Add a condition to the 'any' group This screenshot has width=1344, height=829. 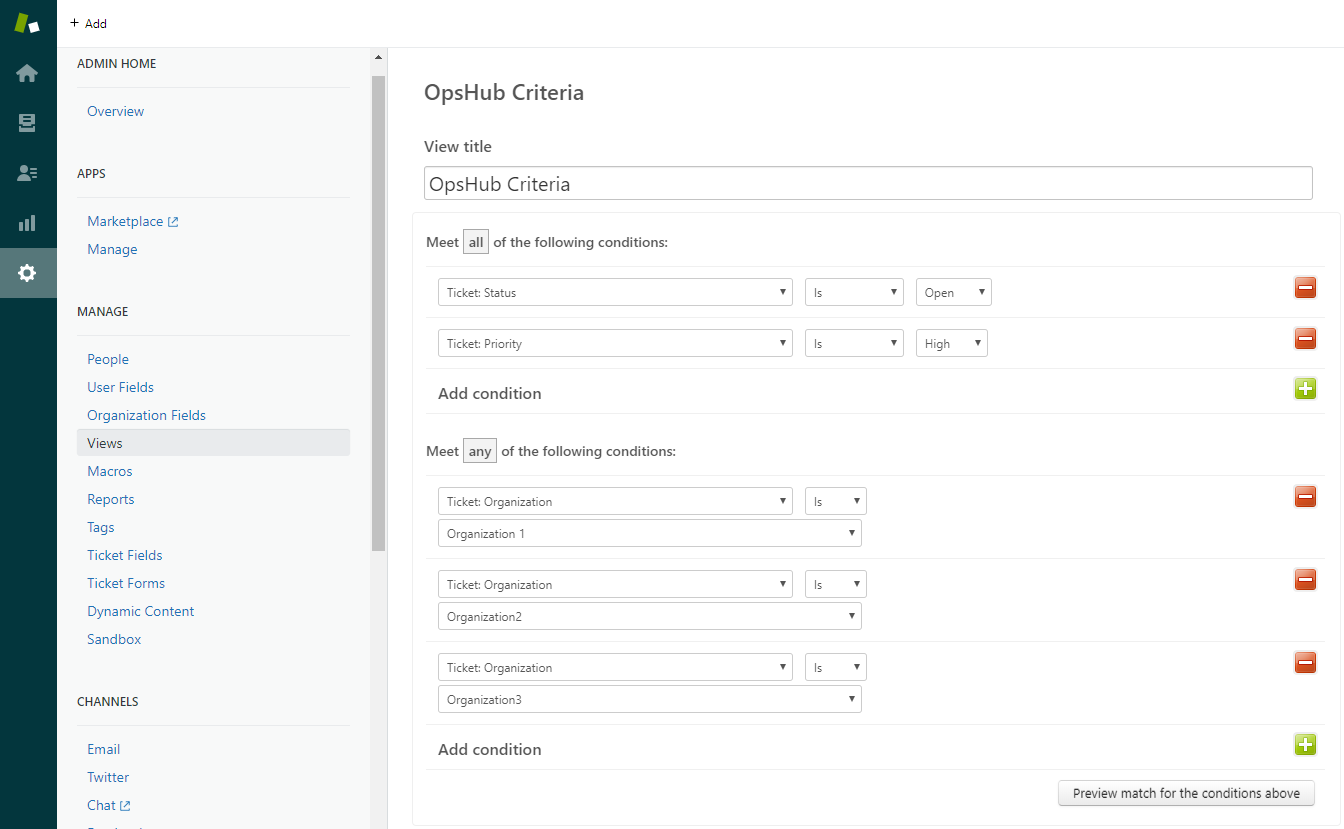pyautogui.click(x=1305, y=744)
